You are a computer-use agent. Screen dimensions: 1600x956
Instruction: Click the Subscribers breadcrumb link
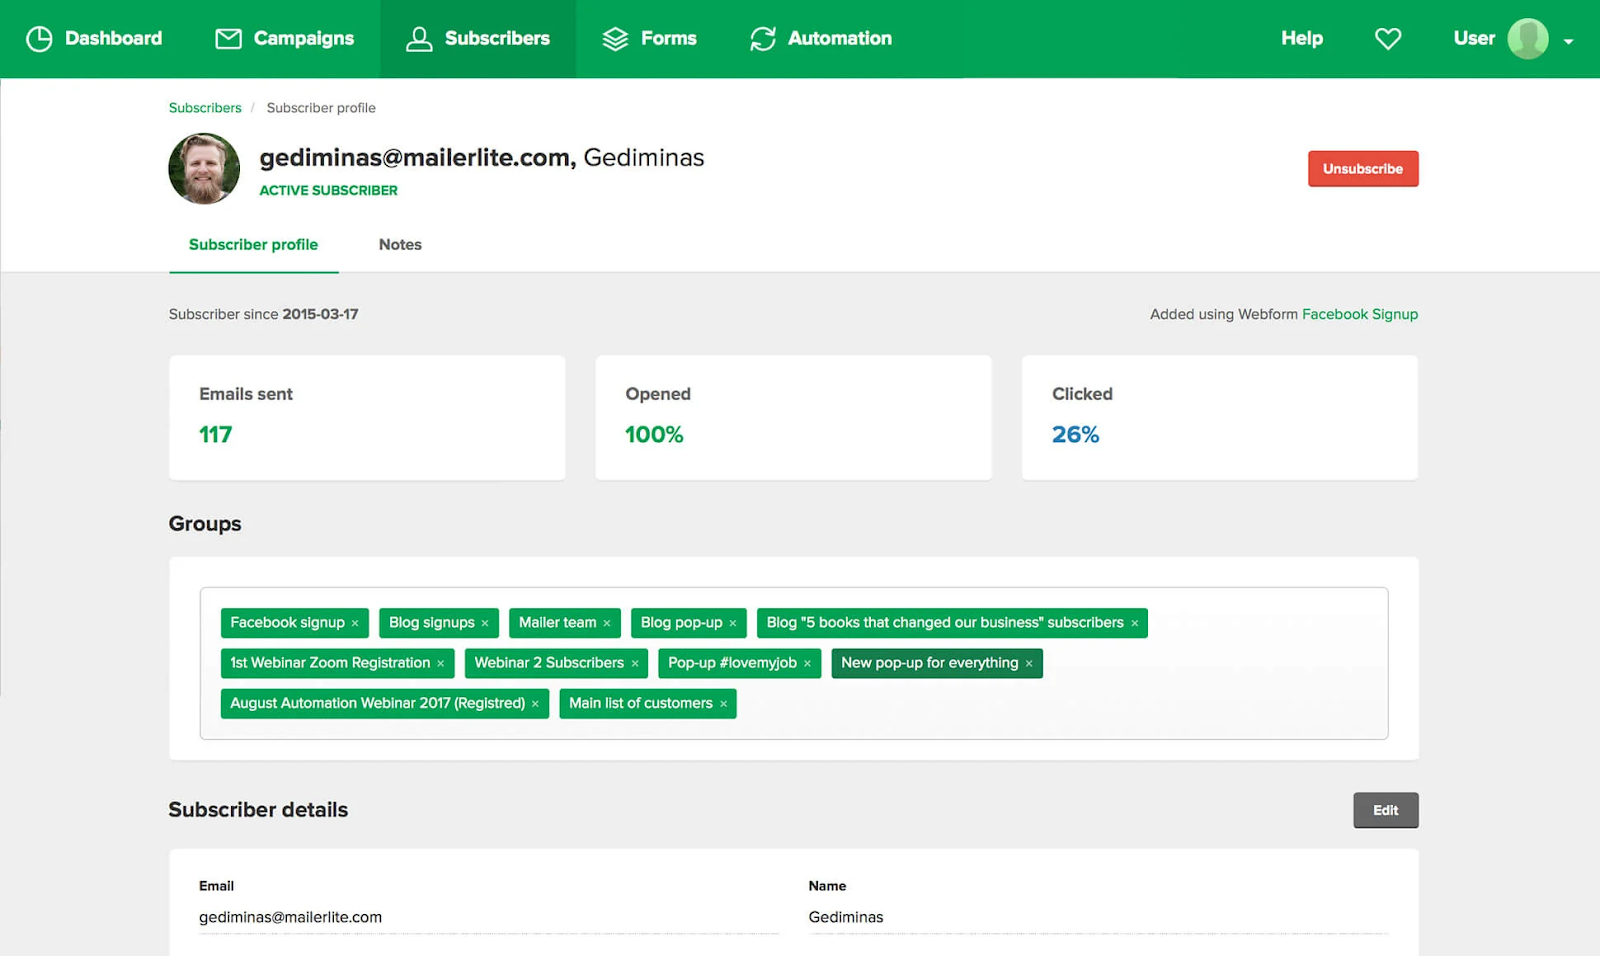tap(205, 108)
